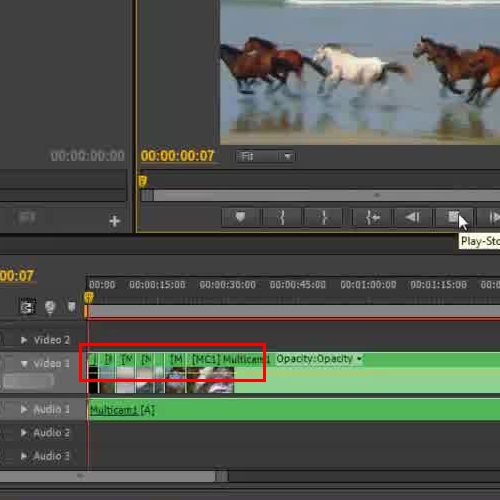Select the Multicam1 [A] audio clip
Image resolution: width=500 pixels, height=500 pixels.
coord(294,410)
